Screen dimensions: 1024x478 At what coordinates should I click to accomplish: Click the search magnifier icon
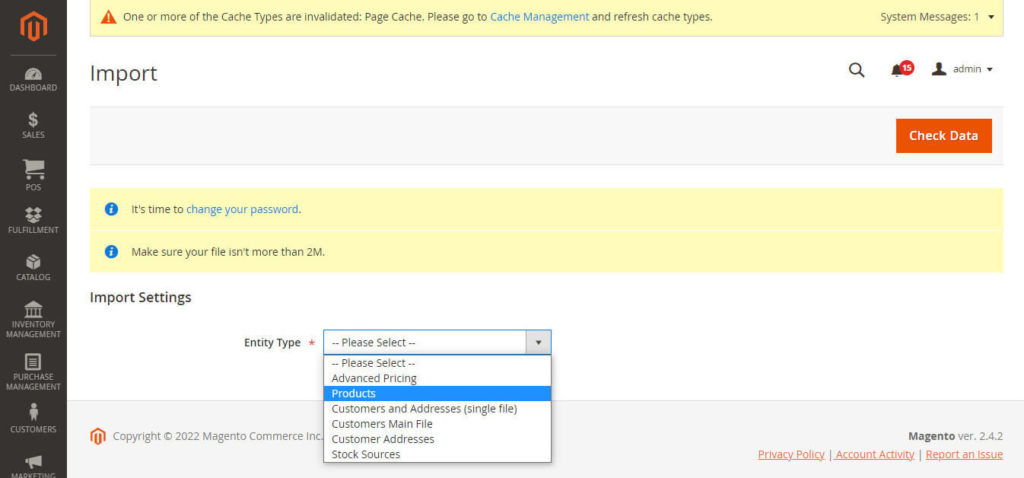click(856, 70)
